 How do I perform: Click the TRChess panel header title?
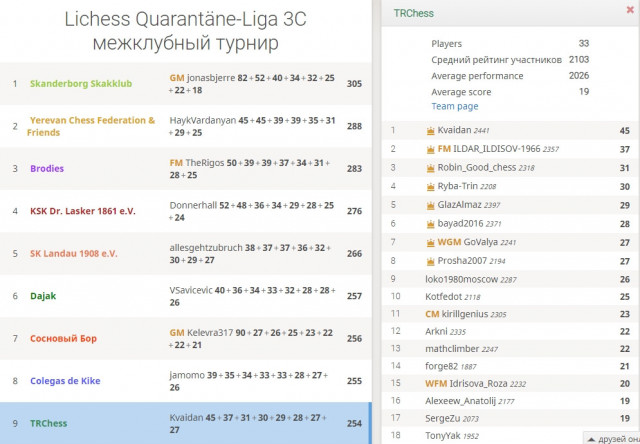click(413, 13)
